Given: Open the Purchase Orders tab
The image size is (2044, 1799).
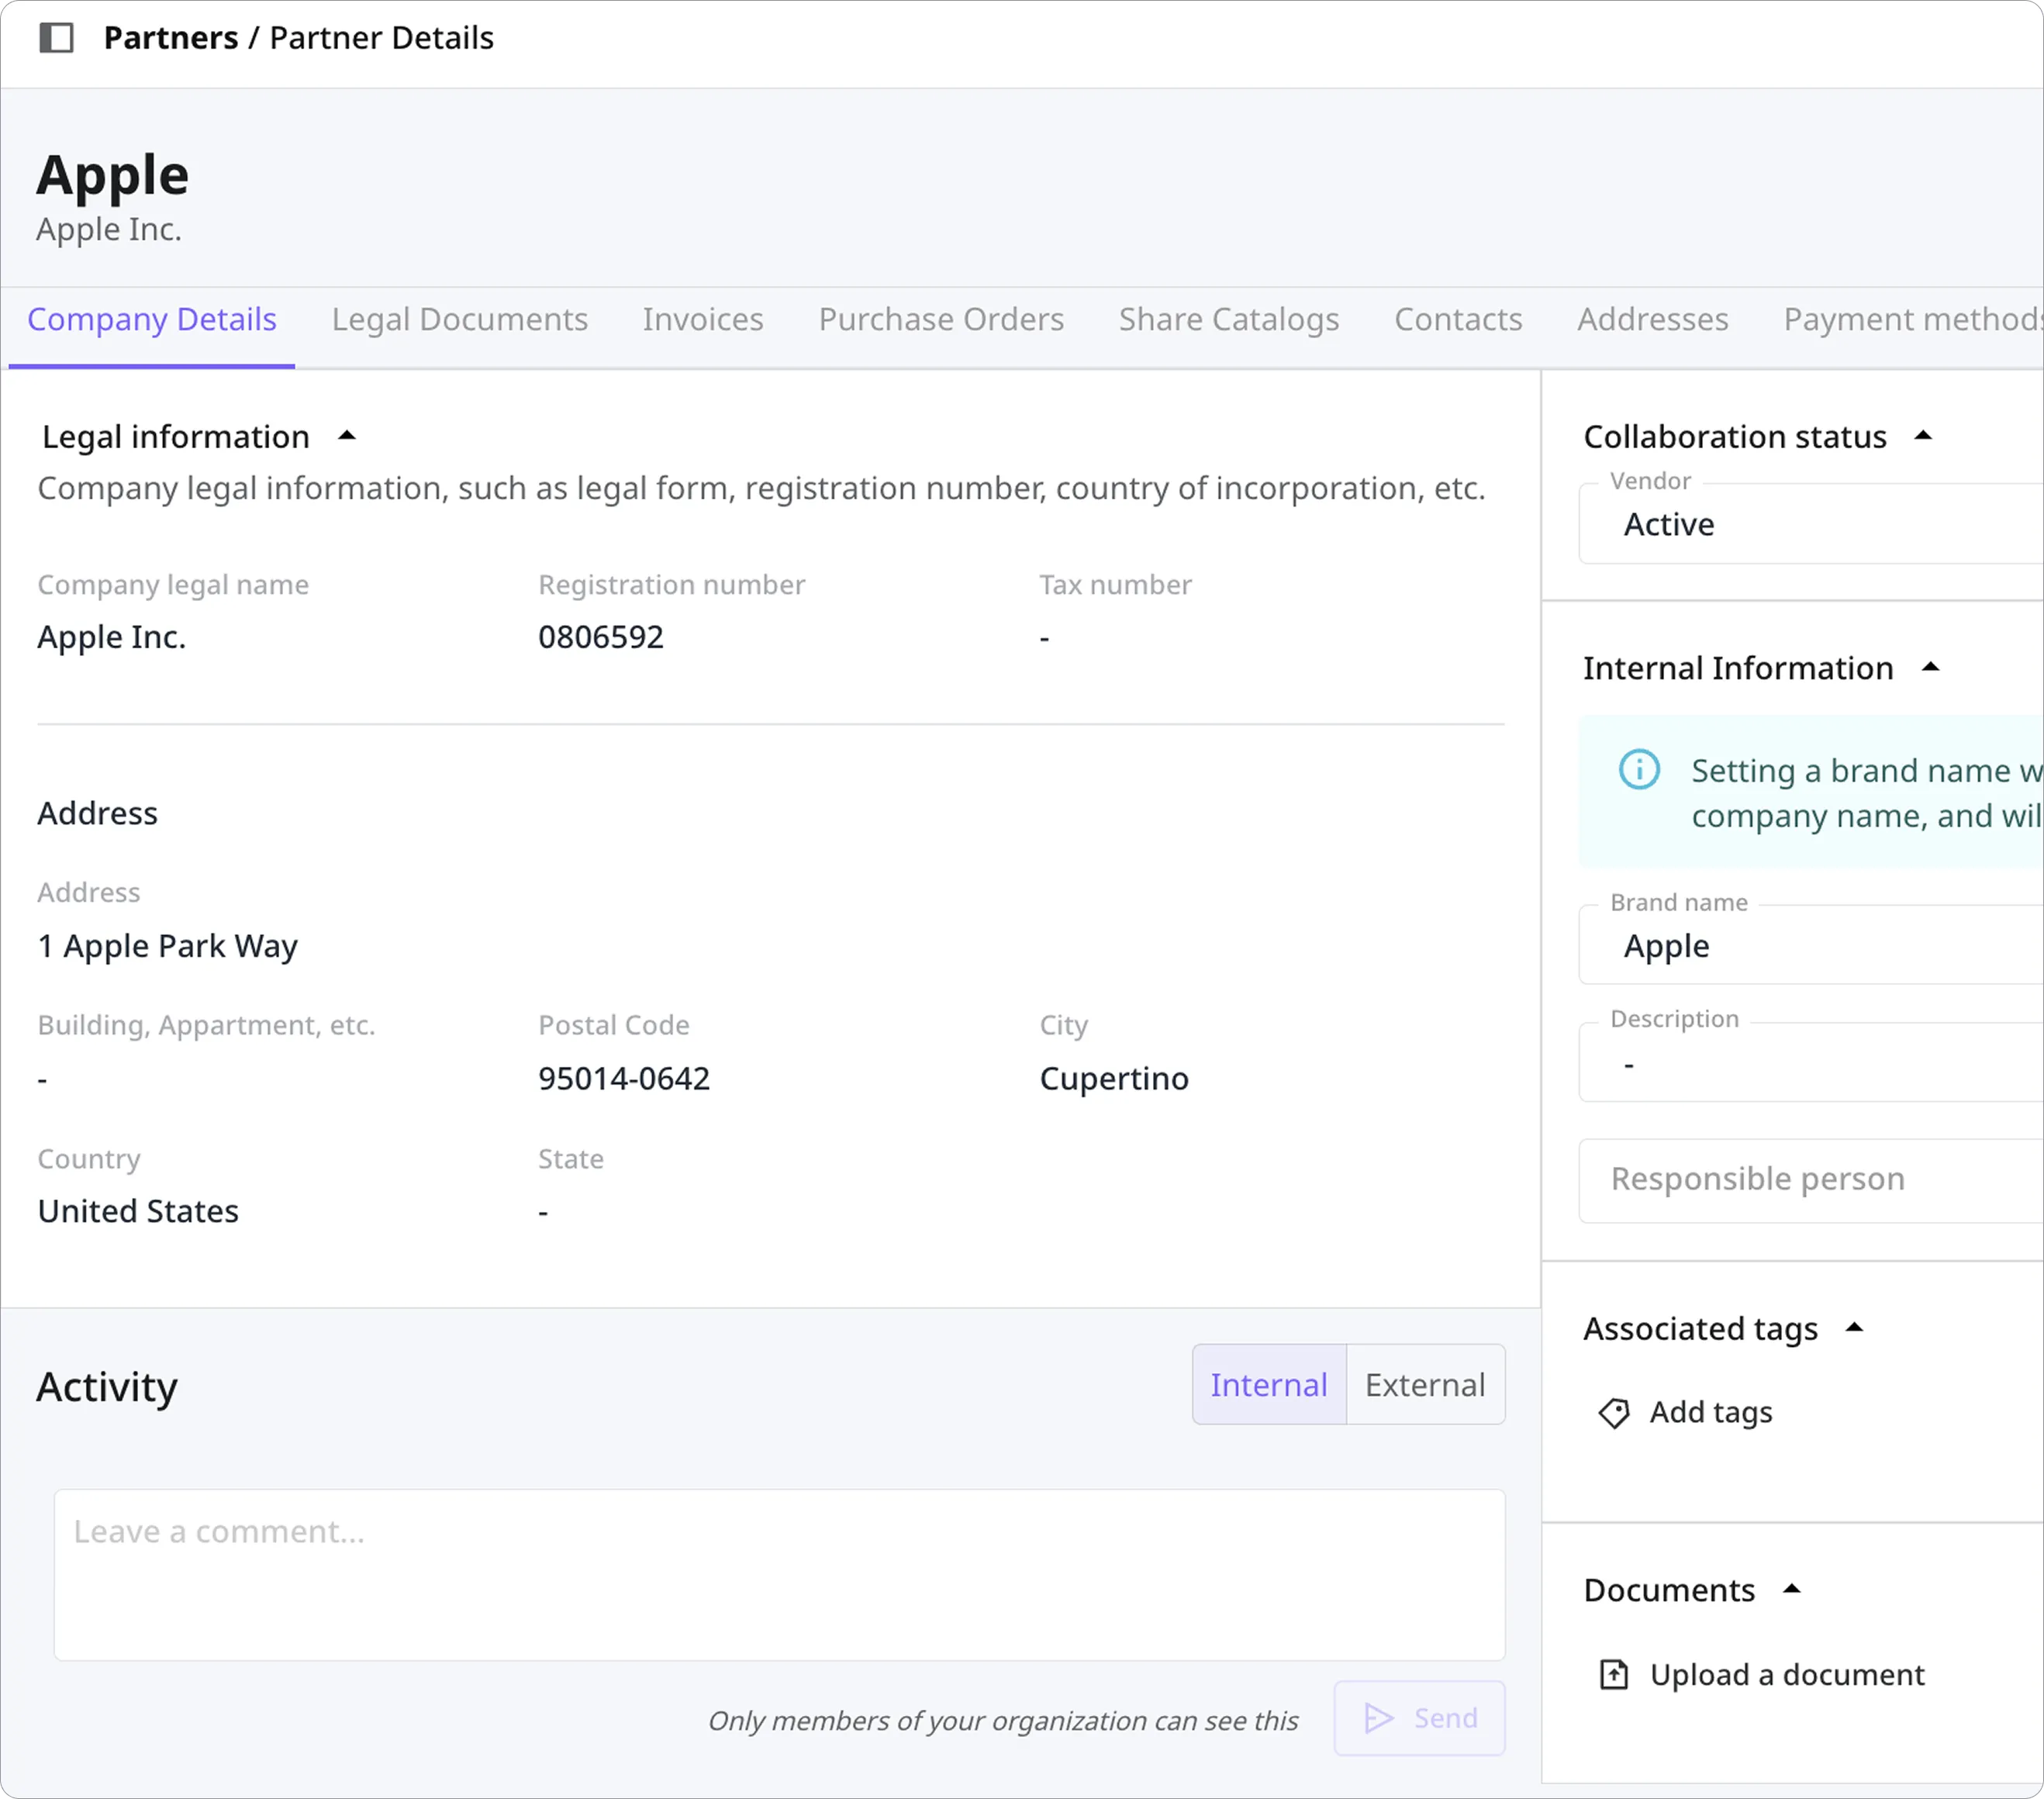Looking at the screenshot, I should [x=941, y=319].
